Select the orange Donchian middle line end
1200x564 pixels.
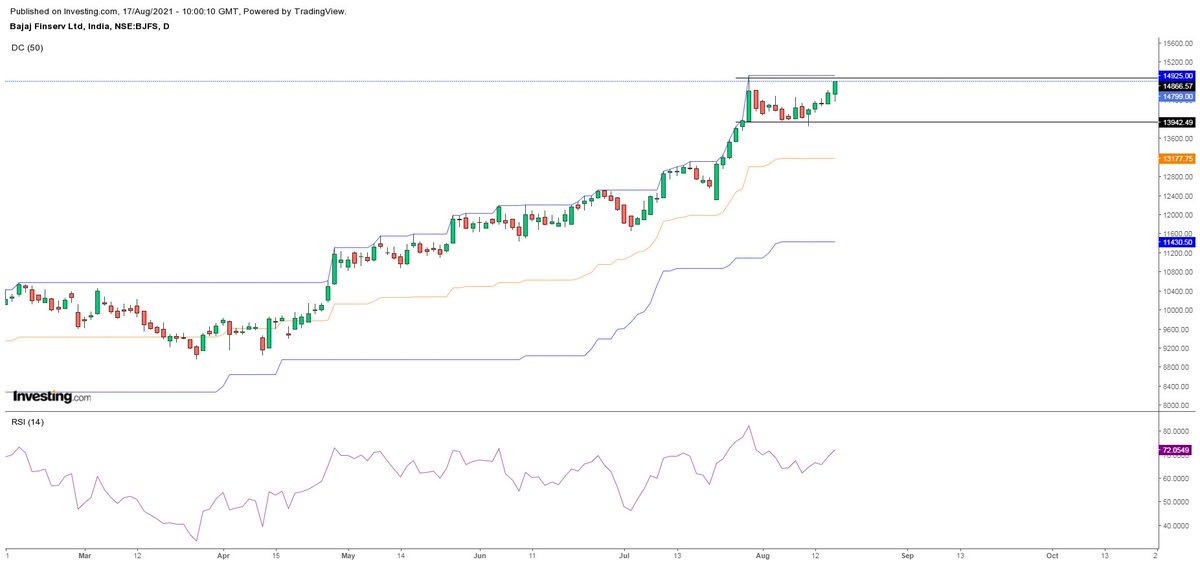tap(832, 158)
